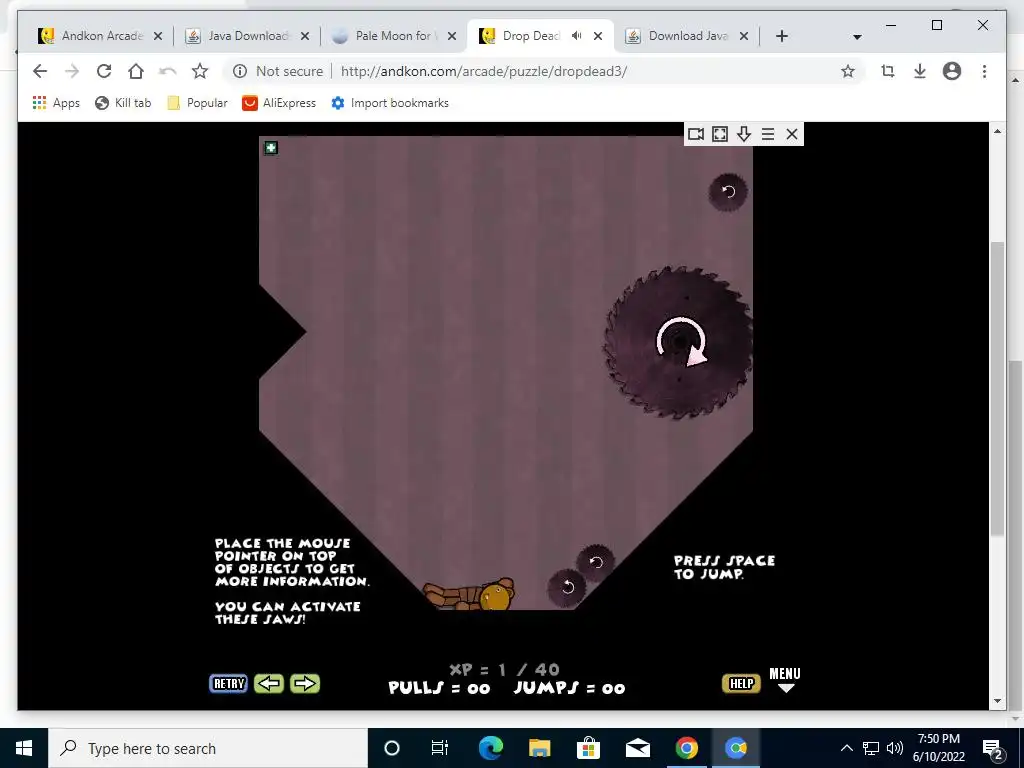Close the Andkon Arcade tab
The image size is (1024, 768).
(157, 37)
